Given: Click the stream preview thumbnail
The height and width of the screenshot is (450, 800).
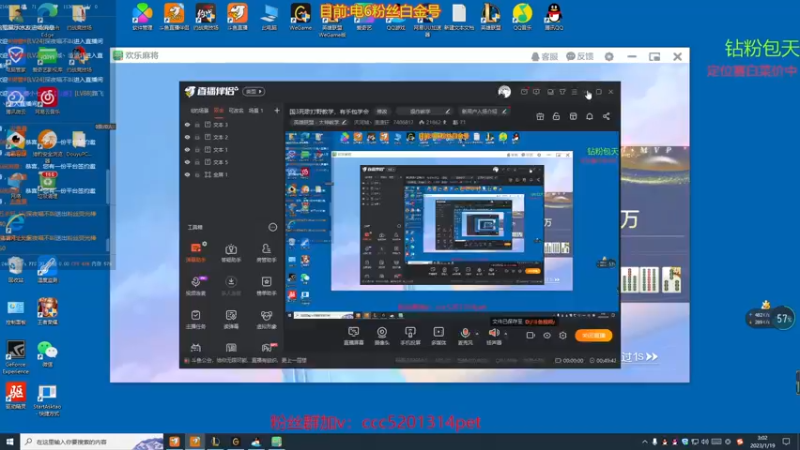Looking at the screenshot, I should click(452, 225).
